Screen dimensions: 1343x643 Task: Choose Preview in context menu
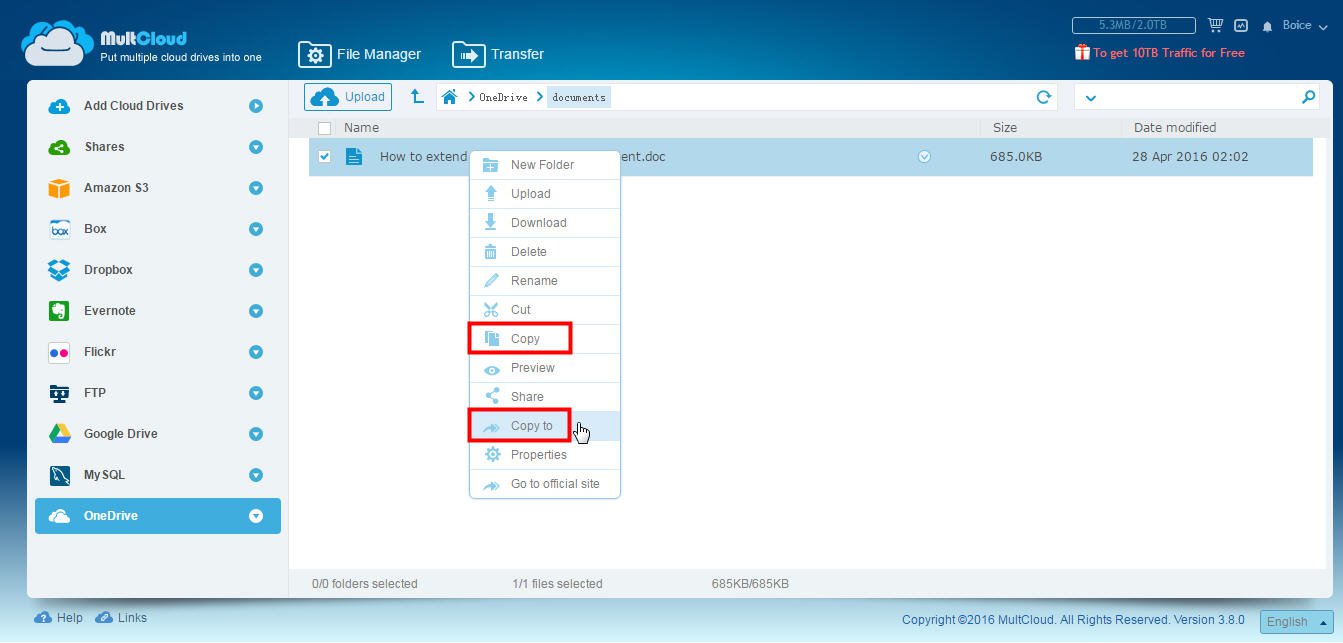545,368
